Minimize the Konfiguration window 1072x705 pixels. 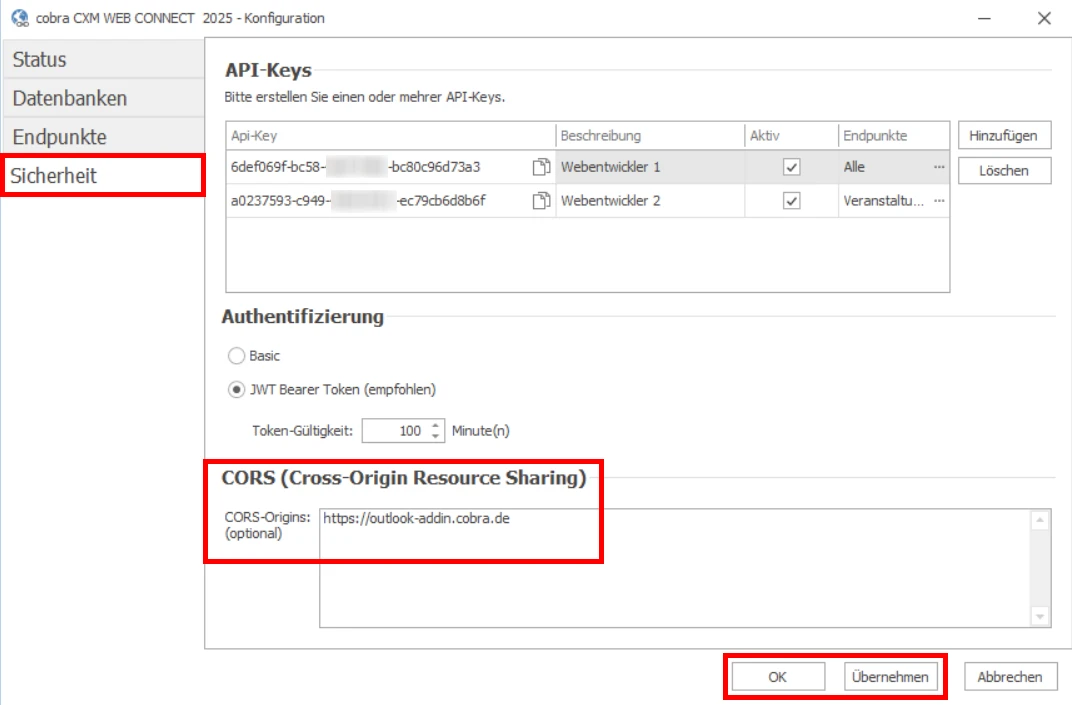(x=984, y=18)
